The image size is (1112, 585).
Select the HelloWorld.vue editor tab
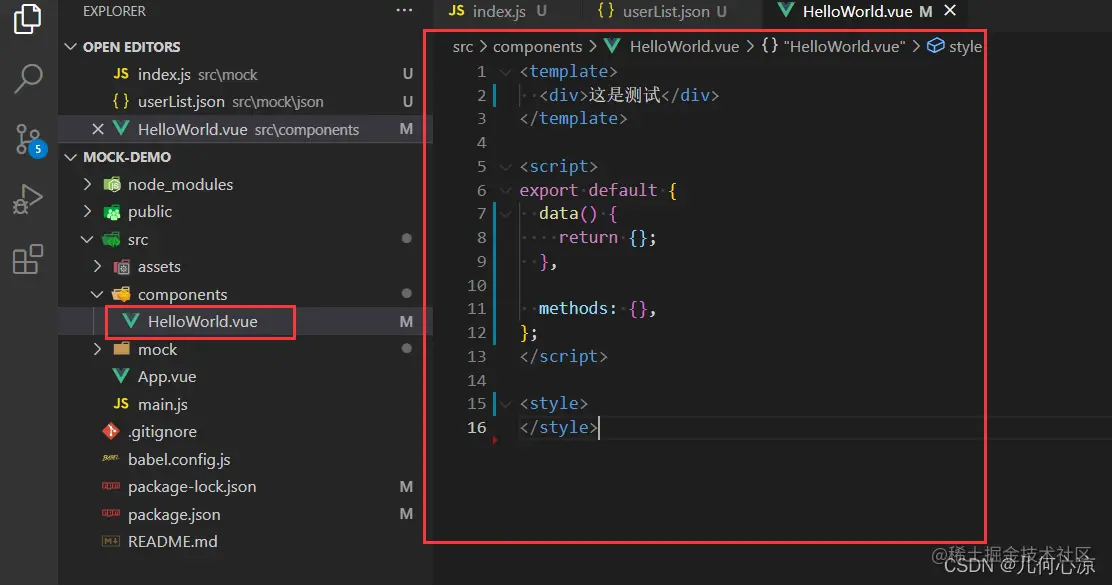point(857,11)
